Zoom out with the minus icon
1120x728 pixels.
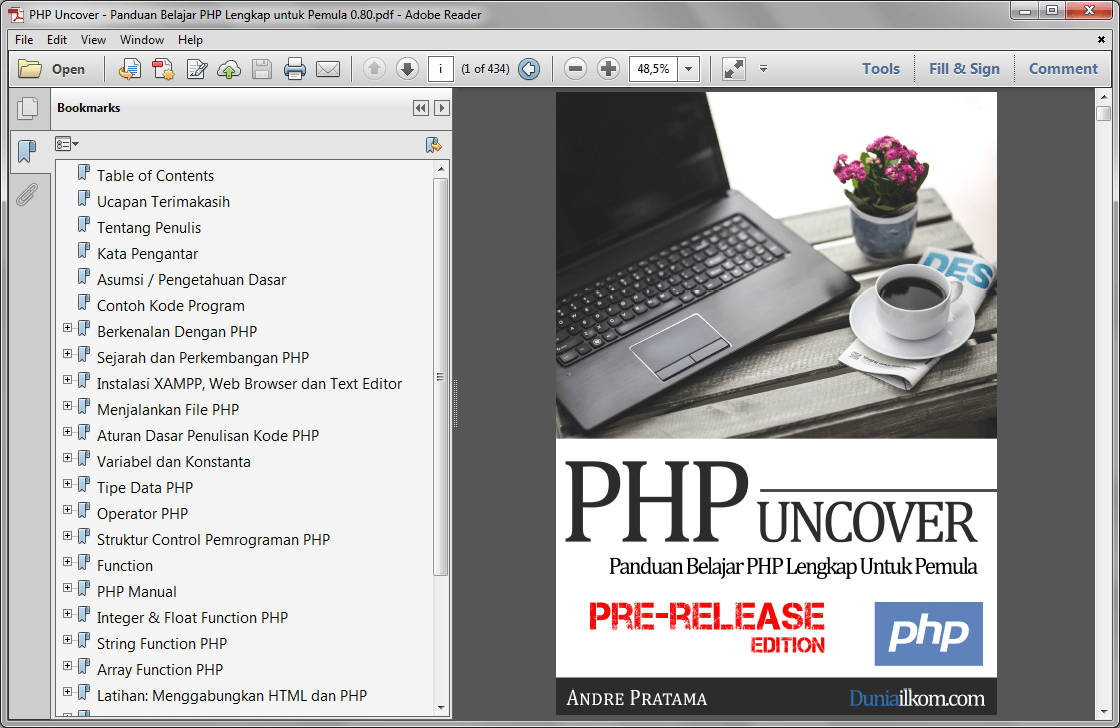pos(575,69)
